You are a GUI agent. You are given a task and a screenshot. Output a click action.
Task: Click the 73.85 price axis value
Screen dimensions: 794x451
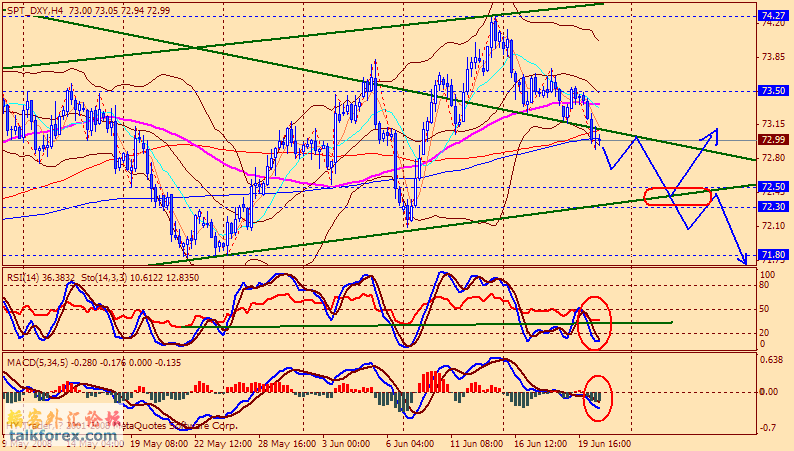click(x=773, y=57)
